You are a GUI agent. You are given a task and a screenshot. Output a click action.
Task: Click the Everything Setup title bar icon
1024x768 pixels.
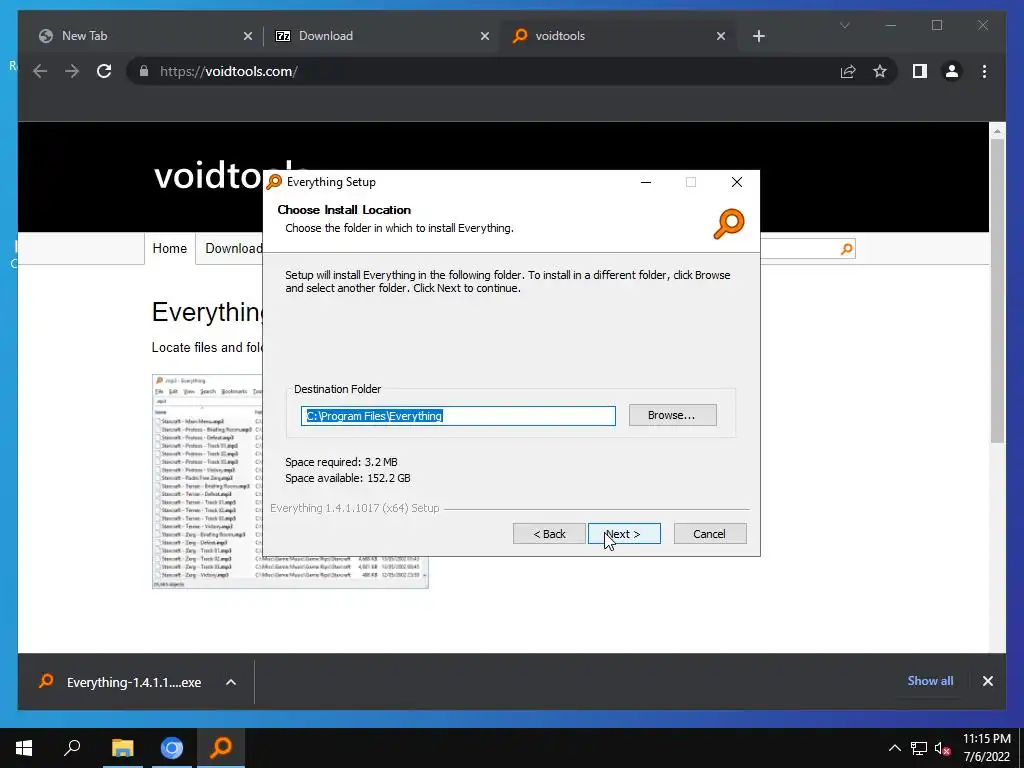(274, 182)
